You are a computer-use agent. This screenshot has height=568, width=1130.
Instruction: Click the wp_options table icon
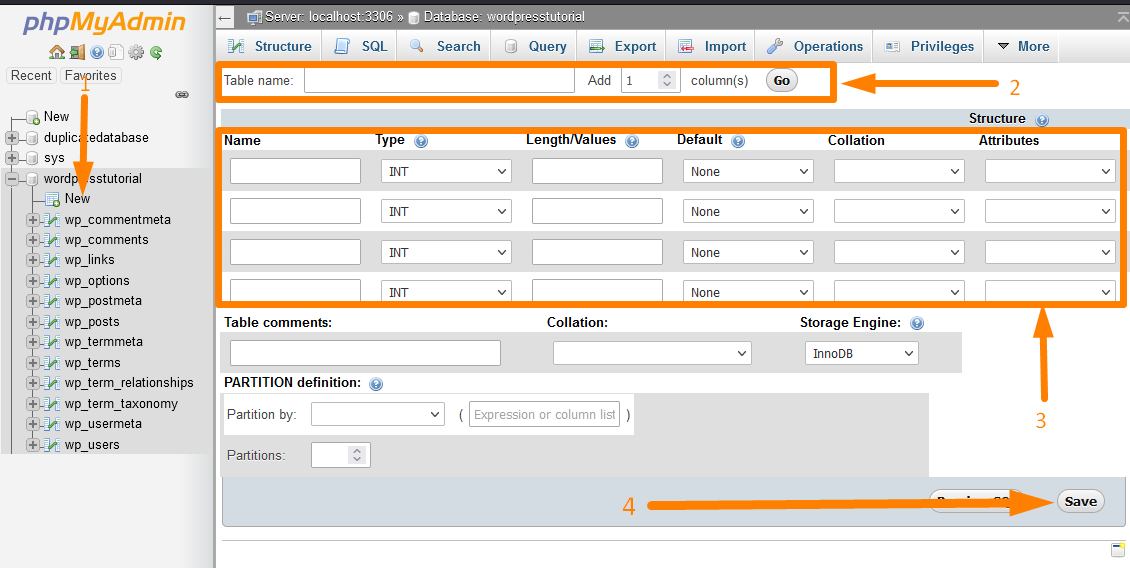(x=51, y=281)
